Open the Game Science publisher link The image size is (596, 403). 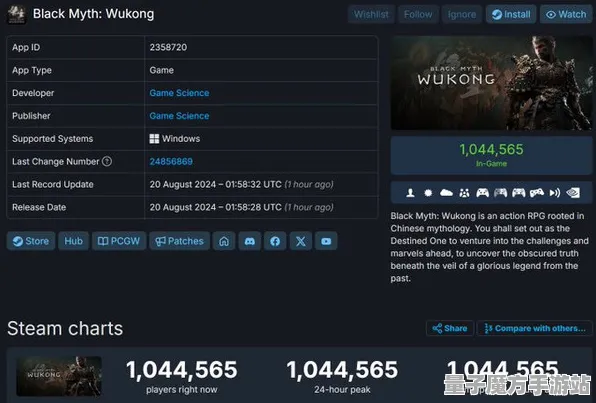(179, 116)
